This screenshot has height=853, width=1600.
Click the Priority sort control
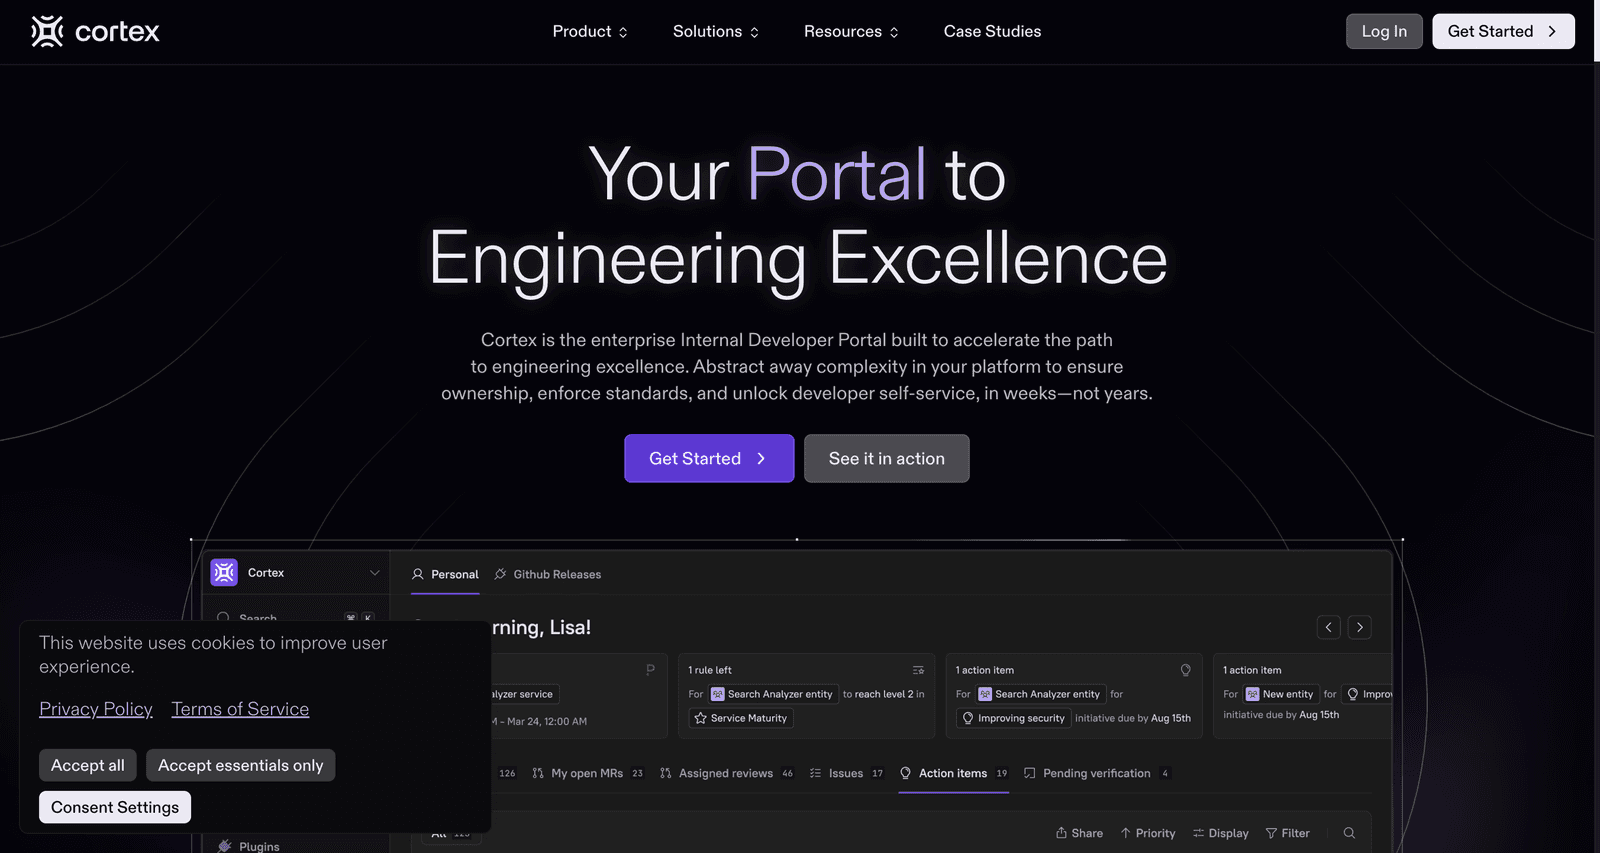coord(1148,833)
